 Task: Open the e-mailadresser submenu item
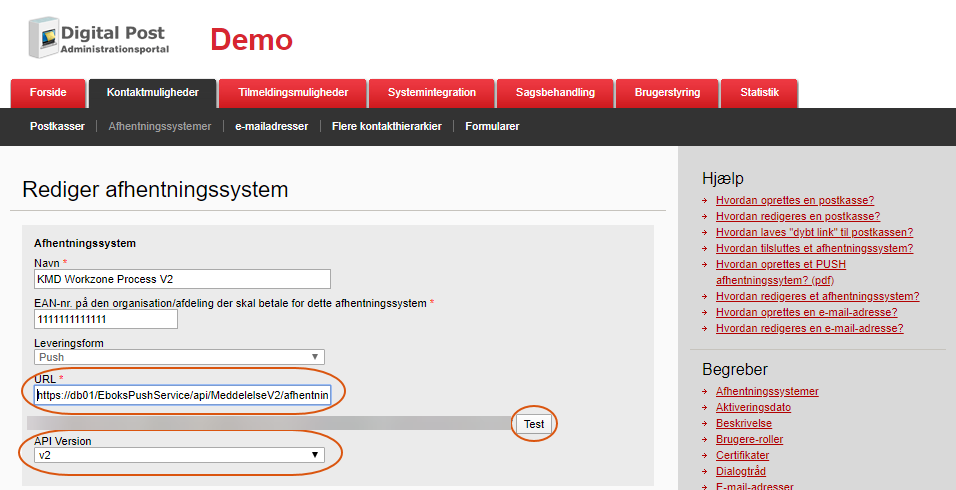point(272,126)
